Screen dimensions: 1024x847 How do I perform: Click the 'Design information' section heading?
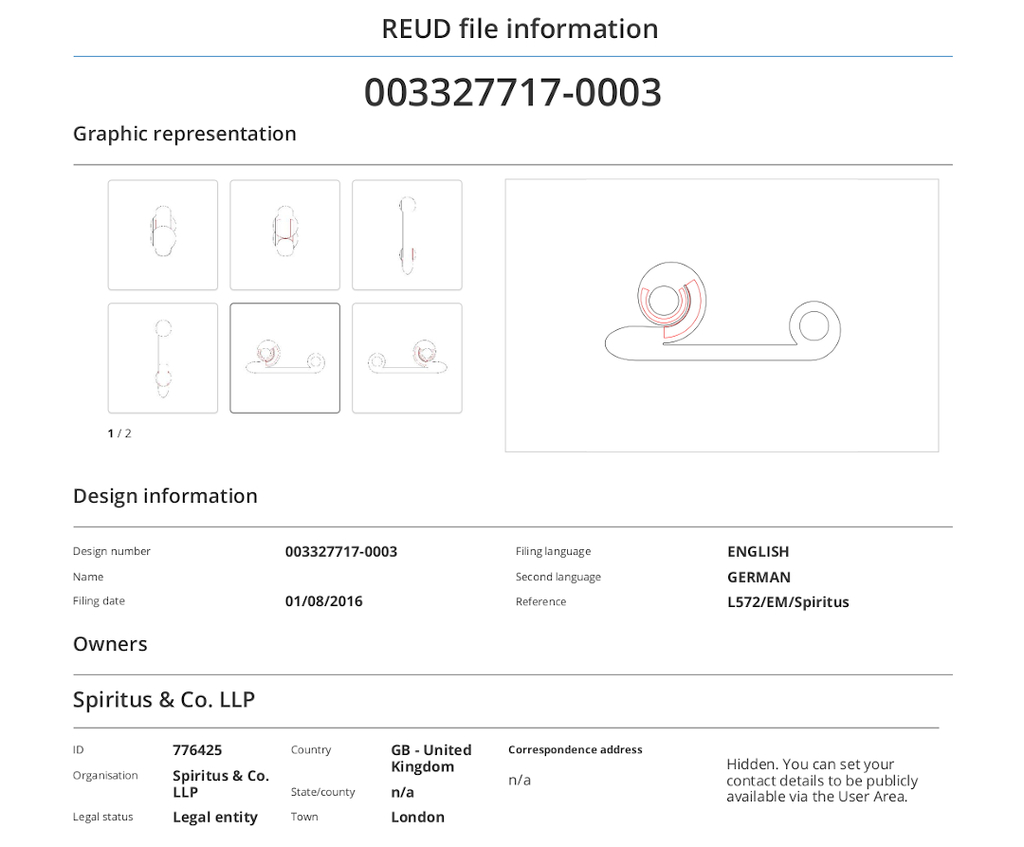165,496
